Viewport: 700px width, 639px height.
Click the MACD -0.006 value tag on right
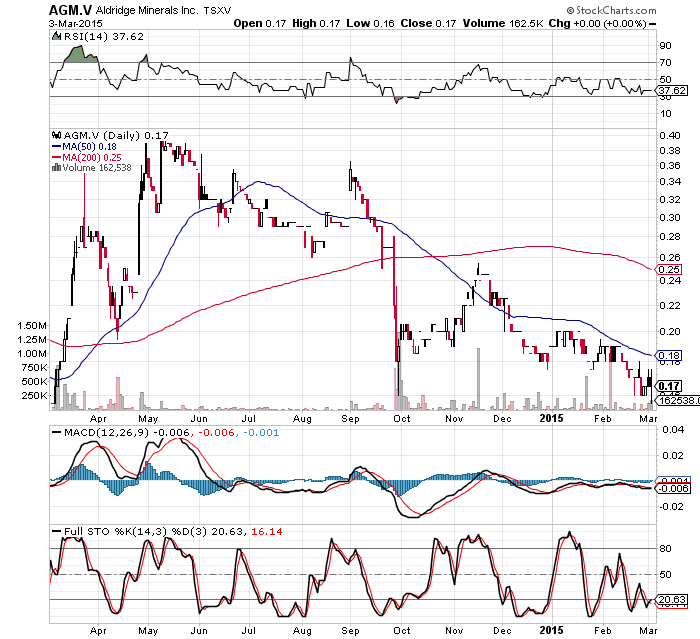click(x=673, y=489)
